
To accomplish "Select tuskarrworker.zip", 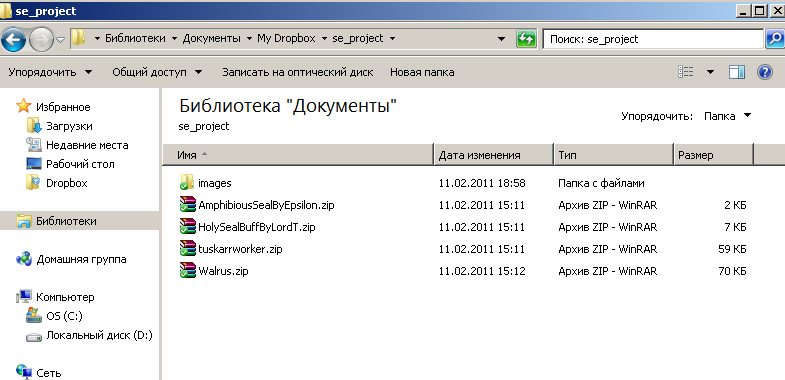I will (240, 249).
